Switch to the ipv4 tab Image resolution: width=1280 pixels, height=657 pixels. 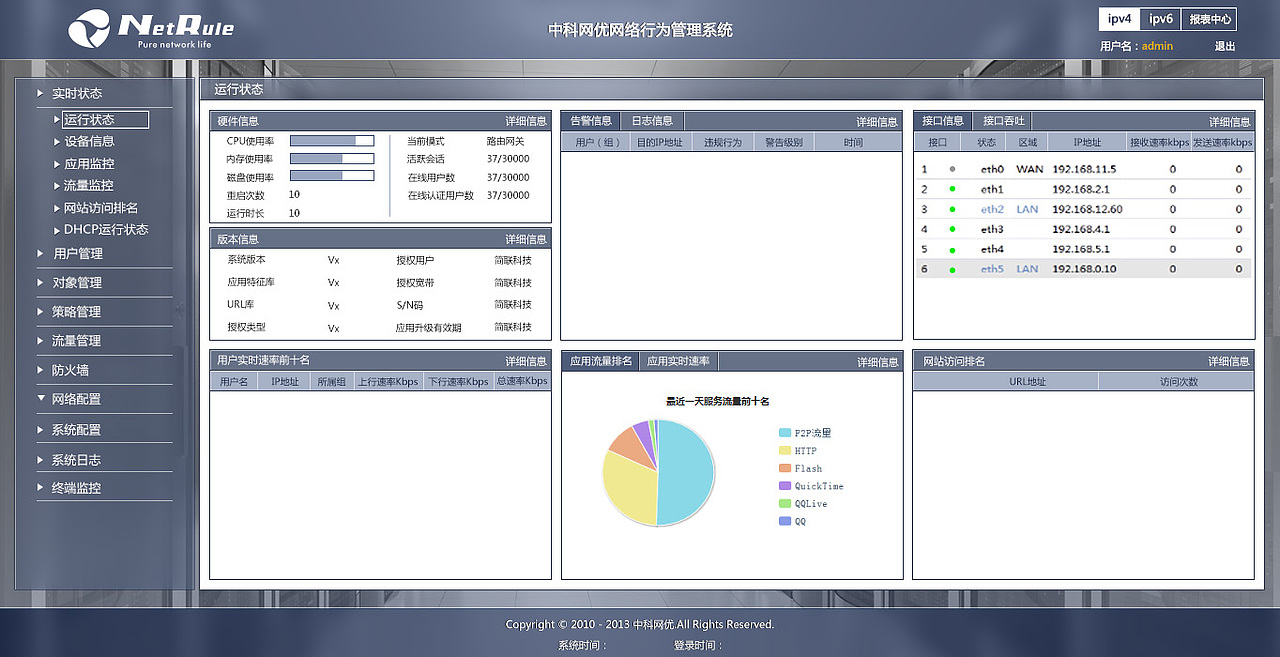click(x=1119, y=19)
